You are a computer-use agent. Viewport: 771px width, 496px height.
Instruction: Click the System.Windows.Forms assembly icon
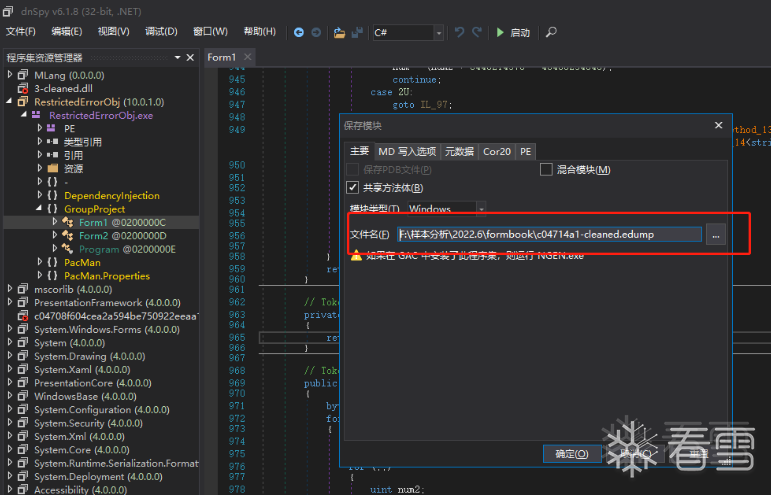click(23, 329)
